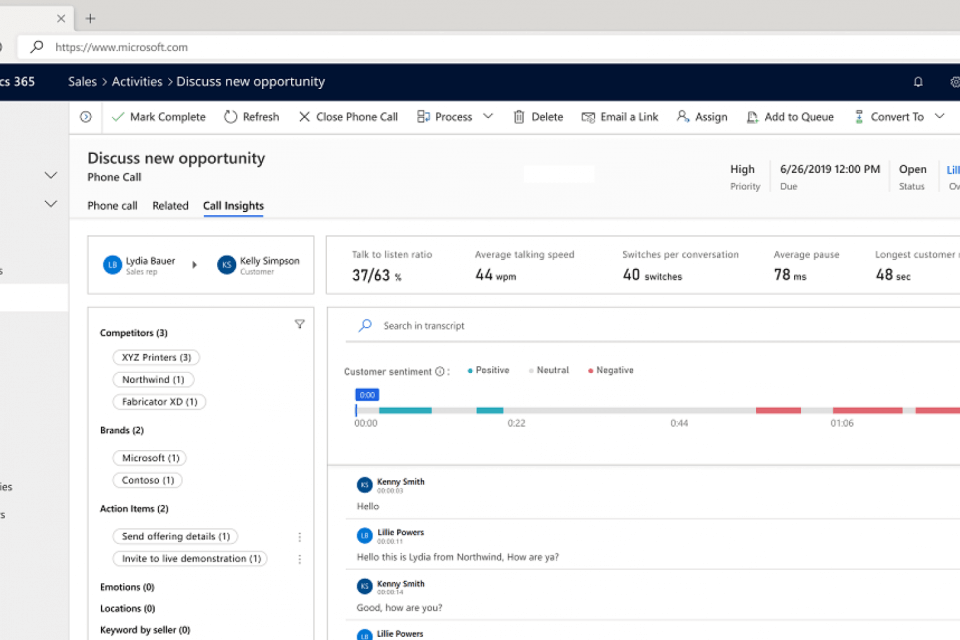The height and width of the screenshot is (640, 960).
Task: Open the Related tab
Action: [170, 206]
